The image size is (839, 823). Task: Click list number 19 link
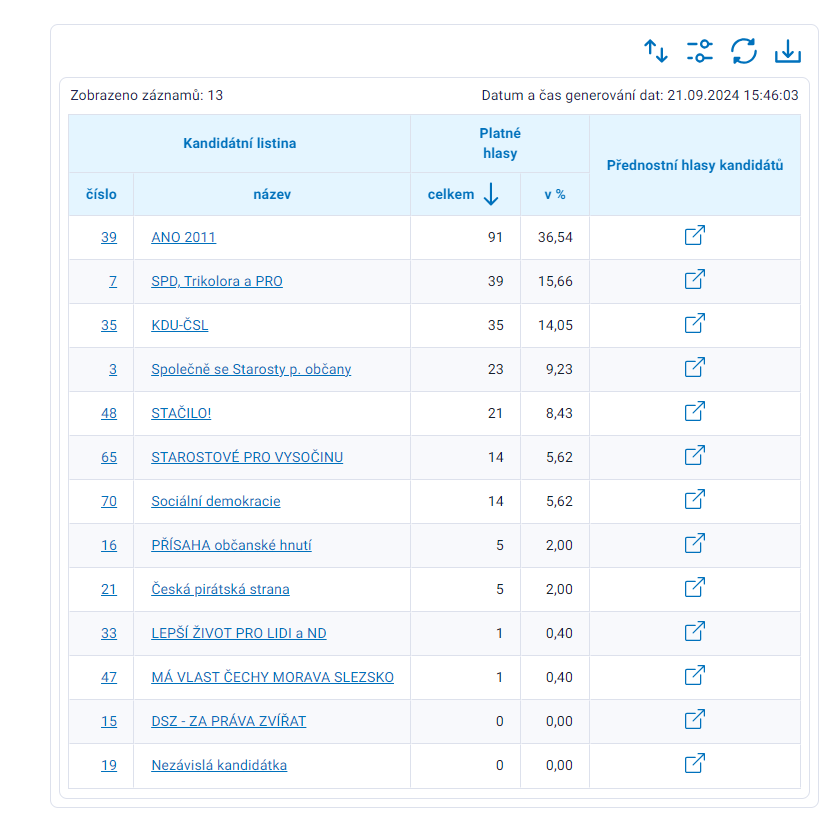(x=109, y=765)
